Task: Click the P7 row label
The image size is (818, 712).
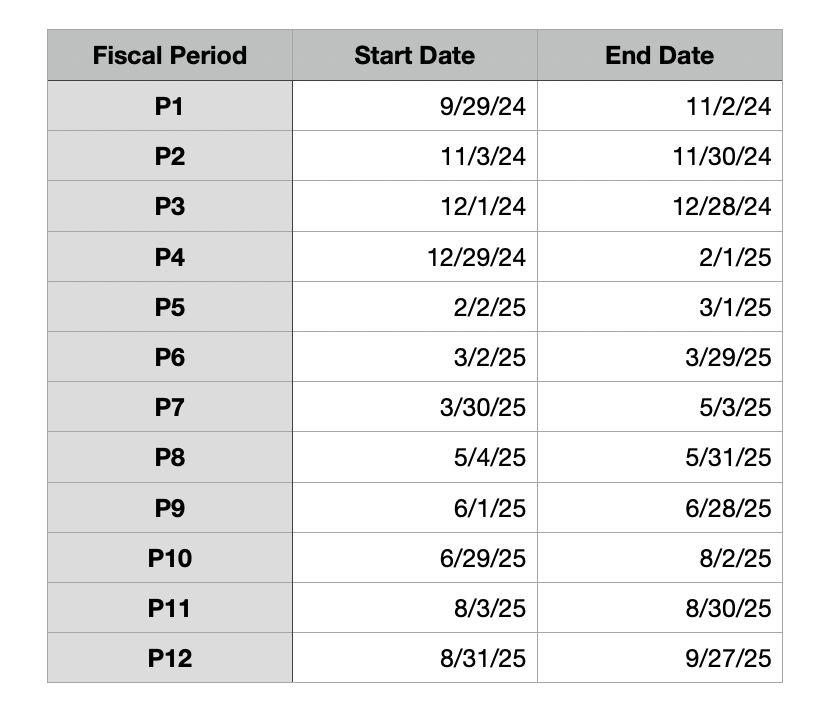Action: (170, 407)
